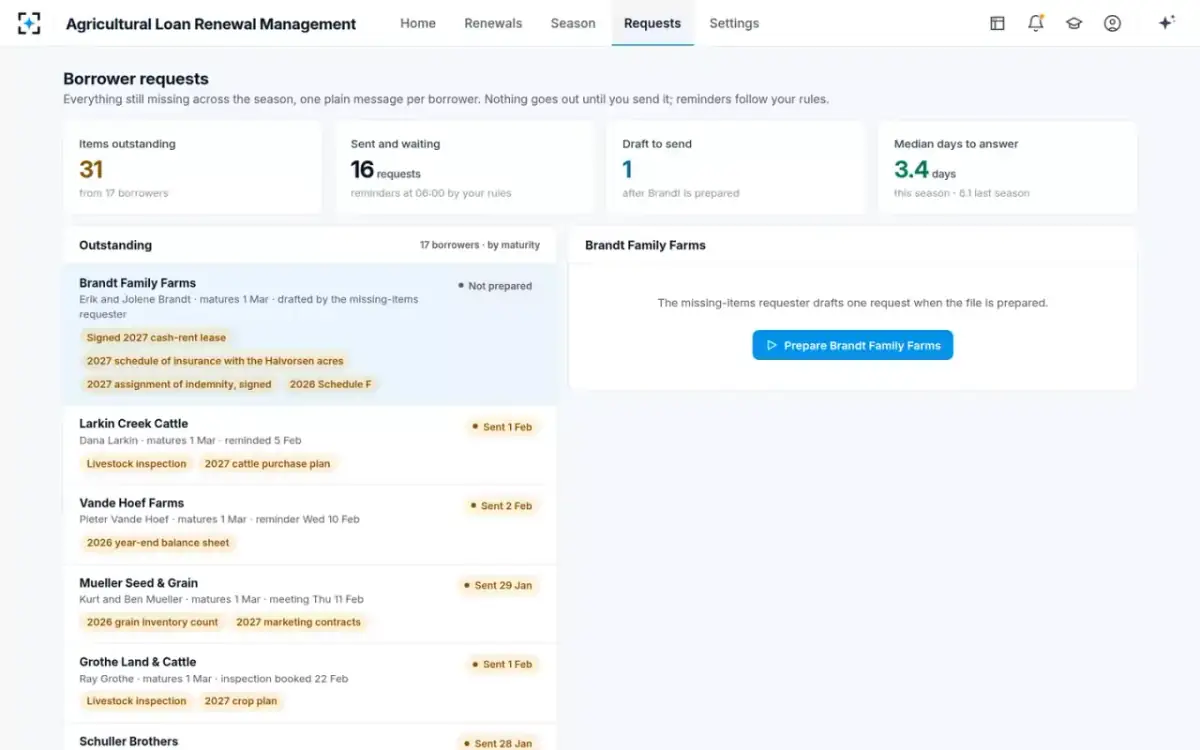
Task: Click the Sent 28 Jan status badge
Action: 498,743
